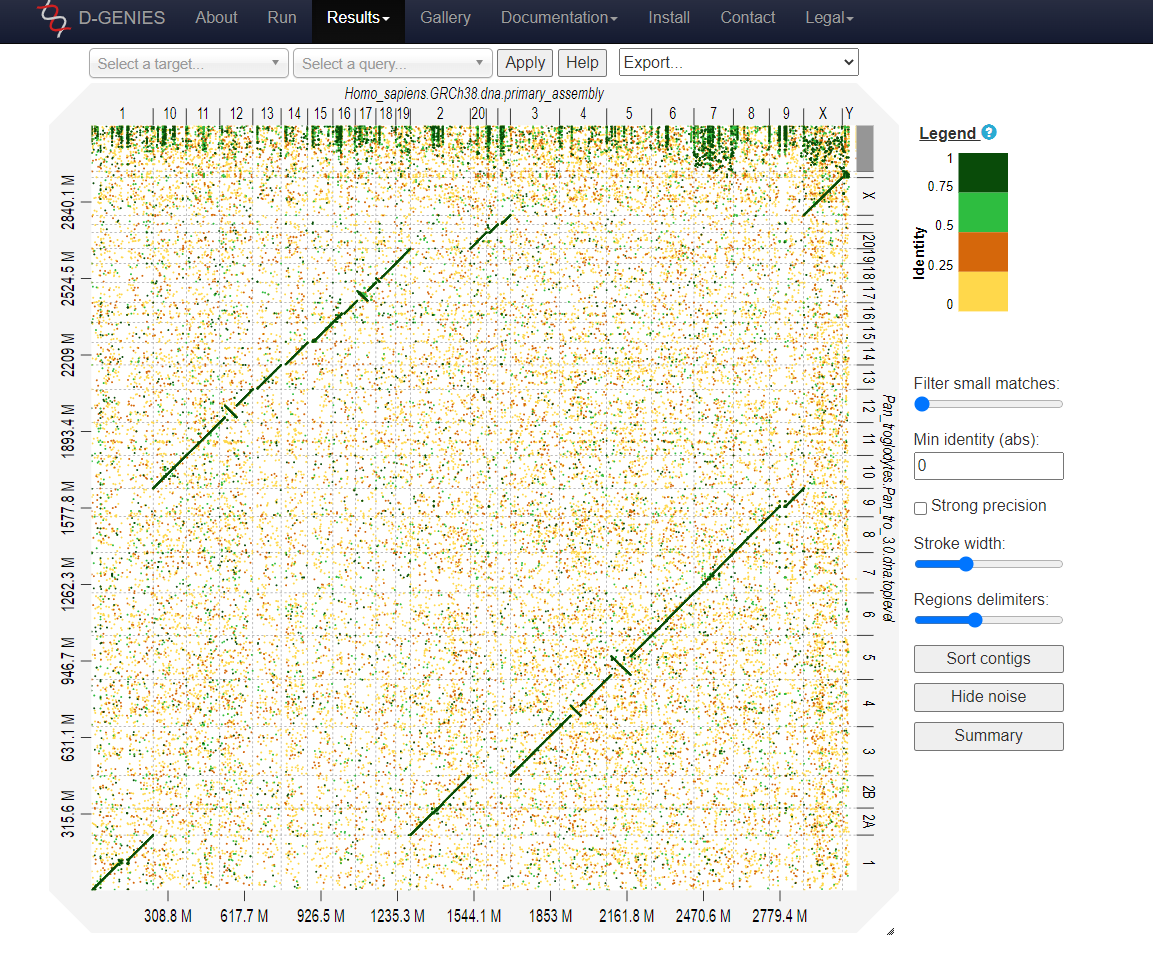The height and width of the screenshot is (964, 1153).
Task: Hide noise using the sidebar button
Action: (x=988, y=697)
